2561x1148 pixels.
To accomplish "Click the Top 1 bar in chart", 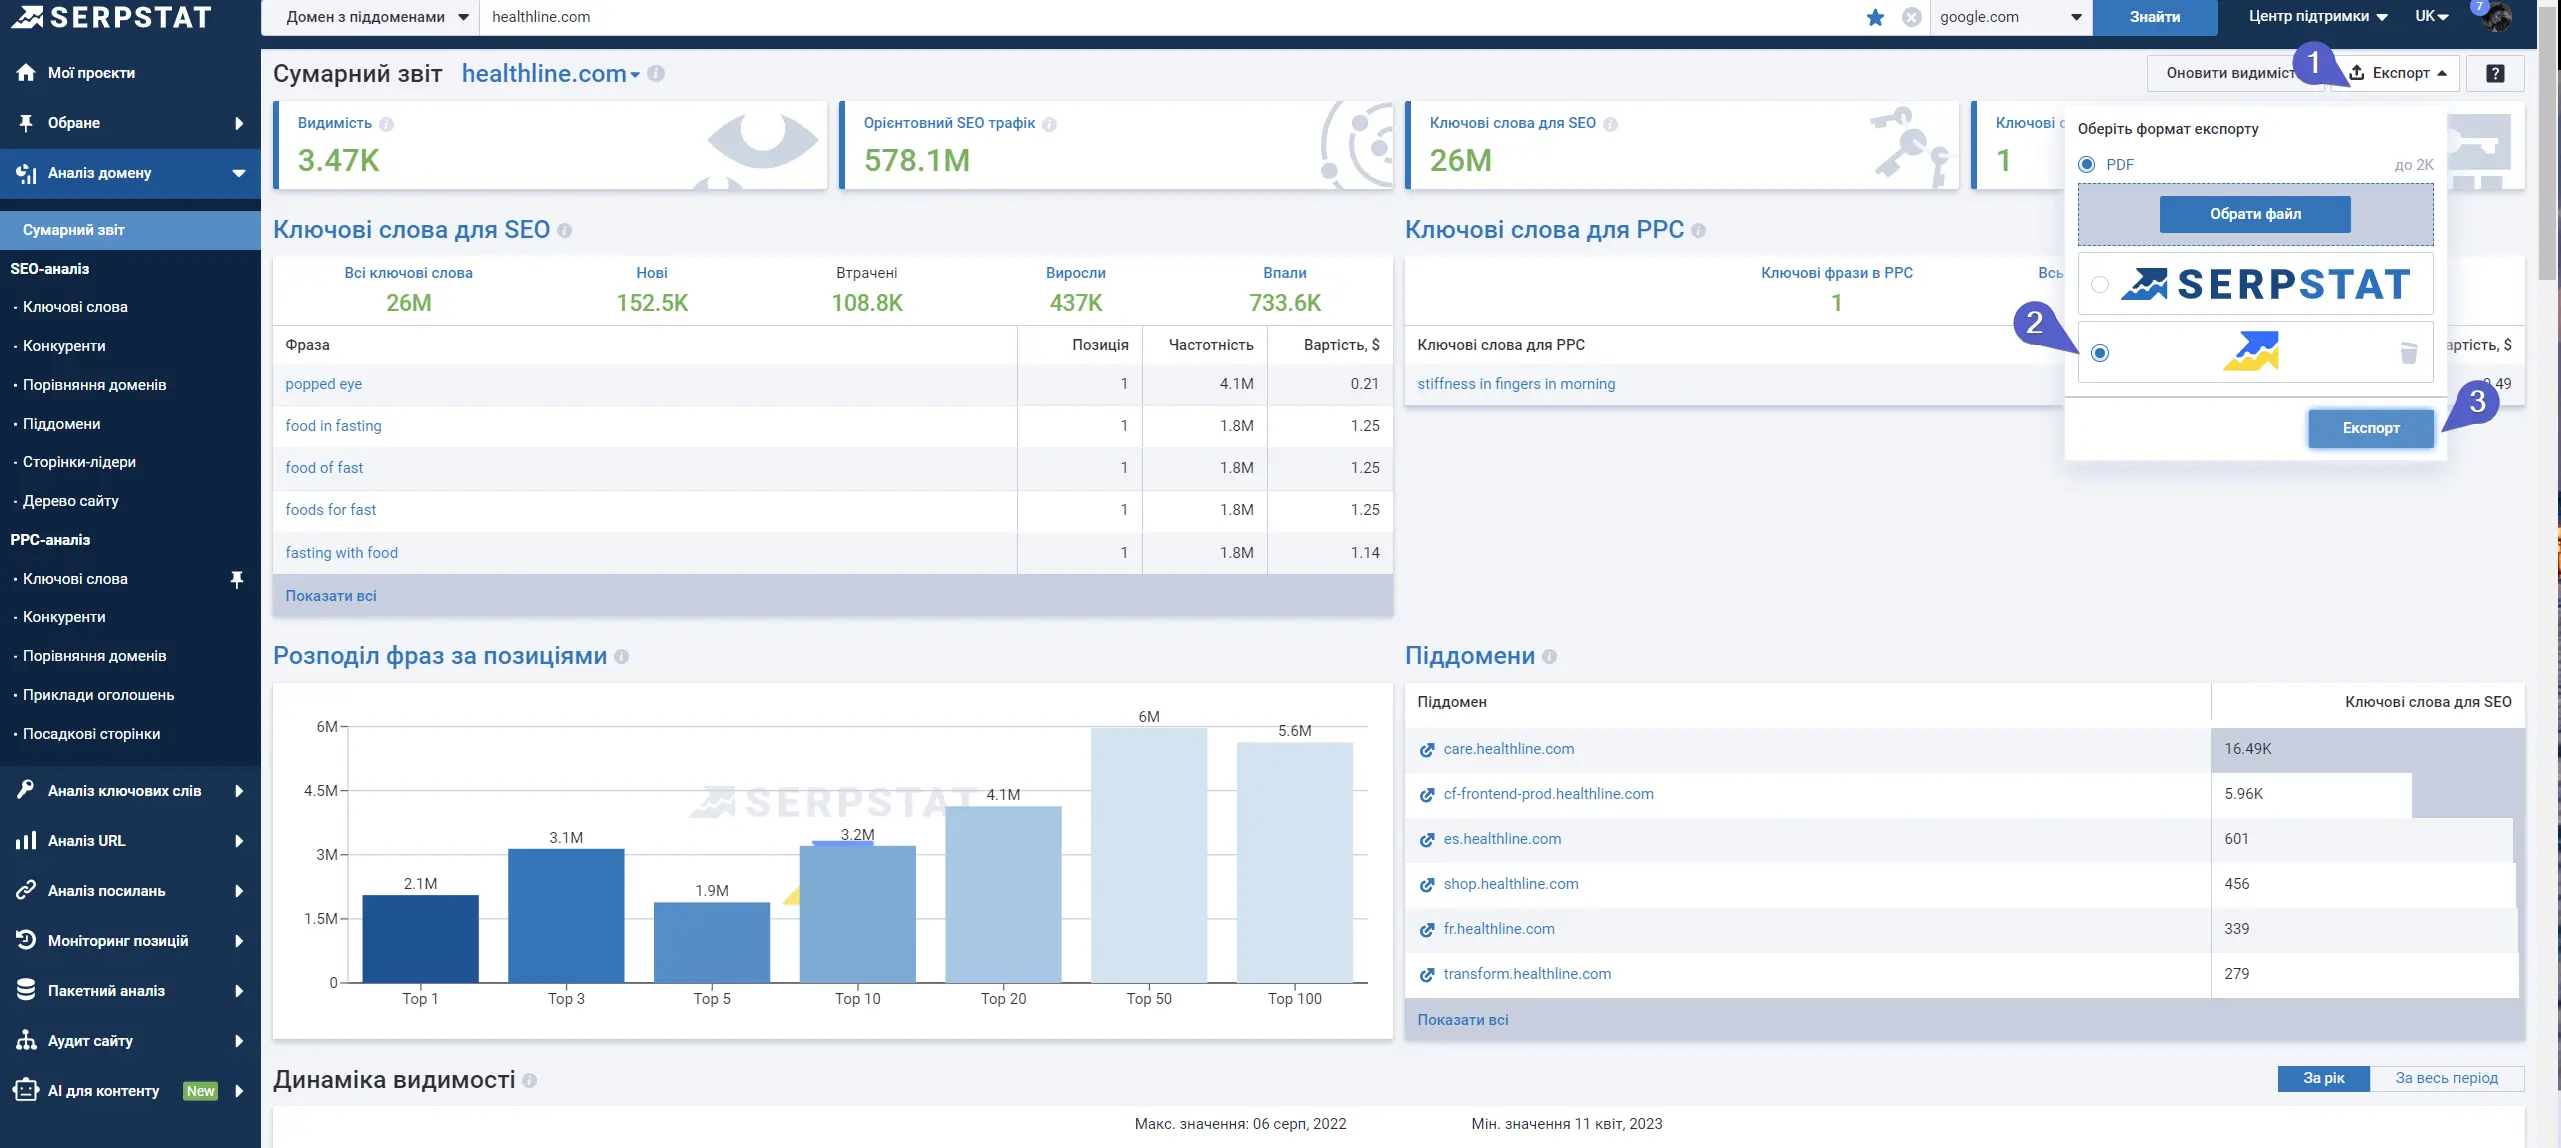I will 420,938.
